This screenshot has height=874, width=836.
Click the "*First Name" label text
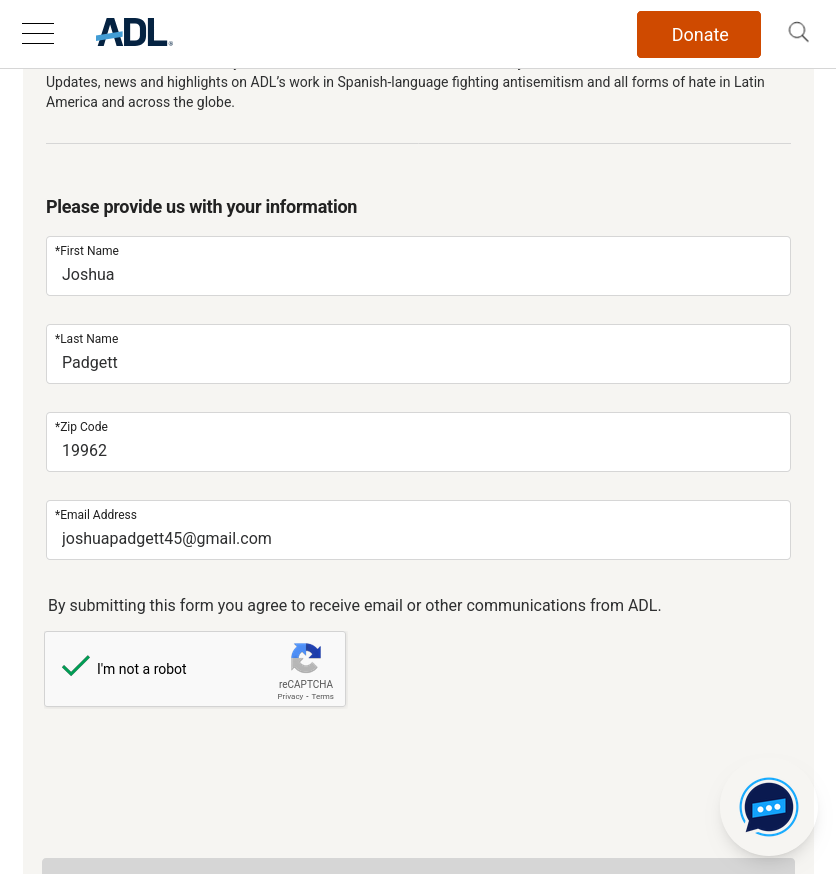(87, 251)
